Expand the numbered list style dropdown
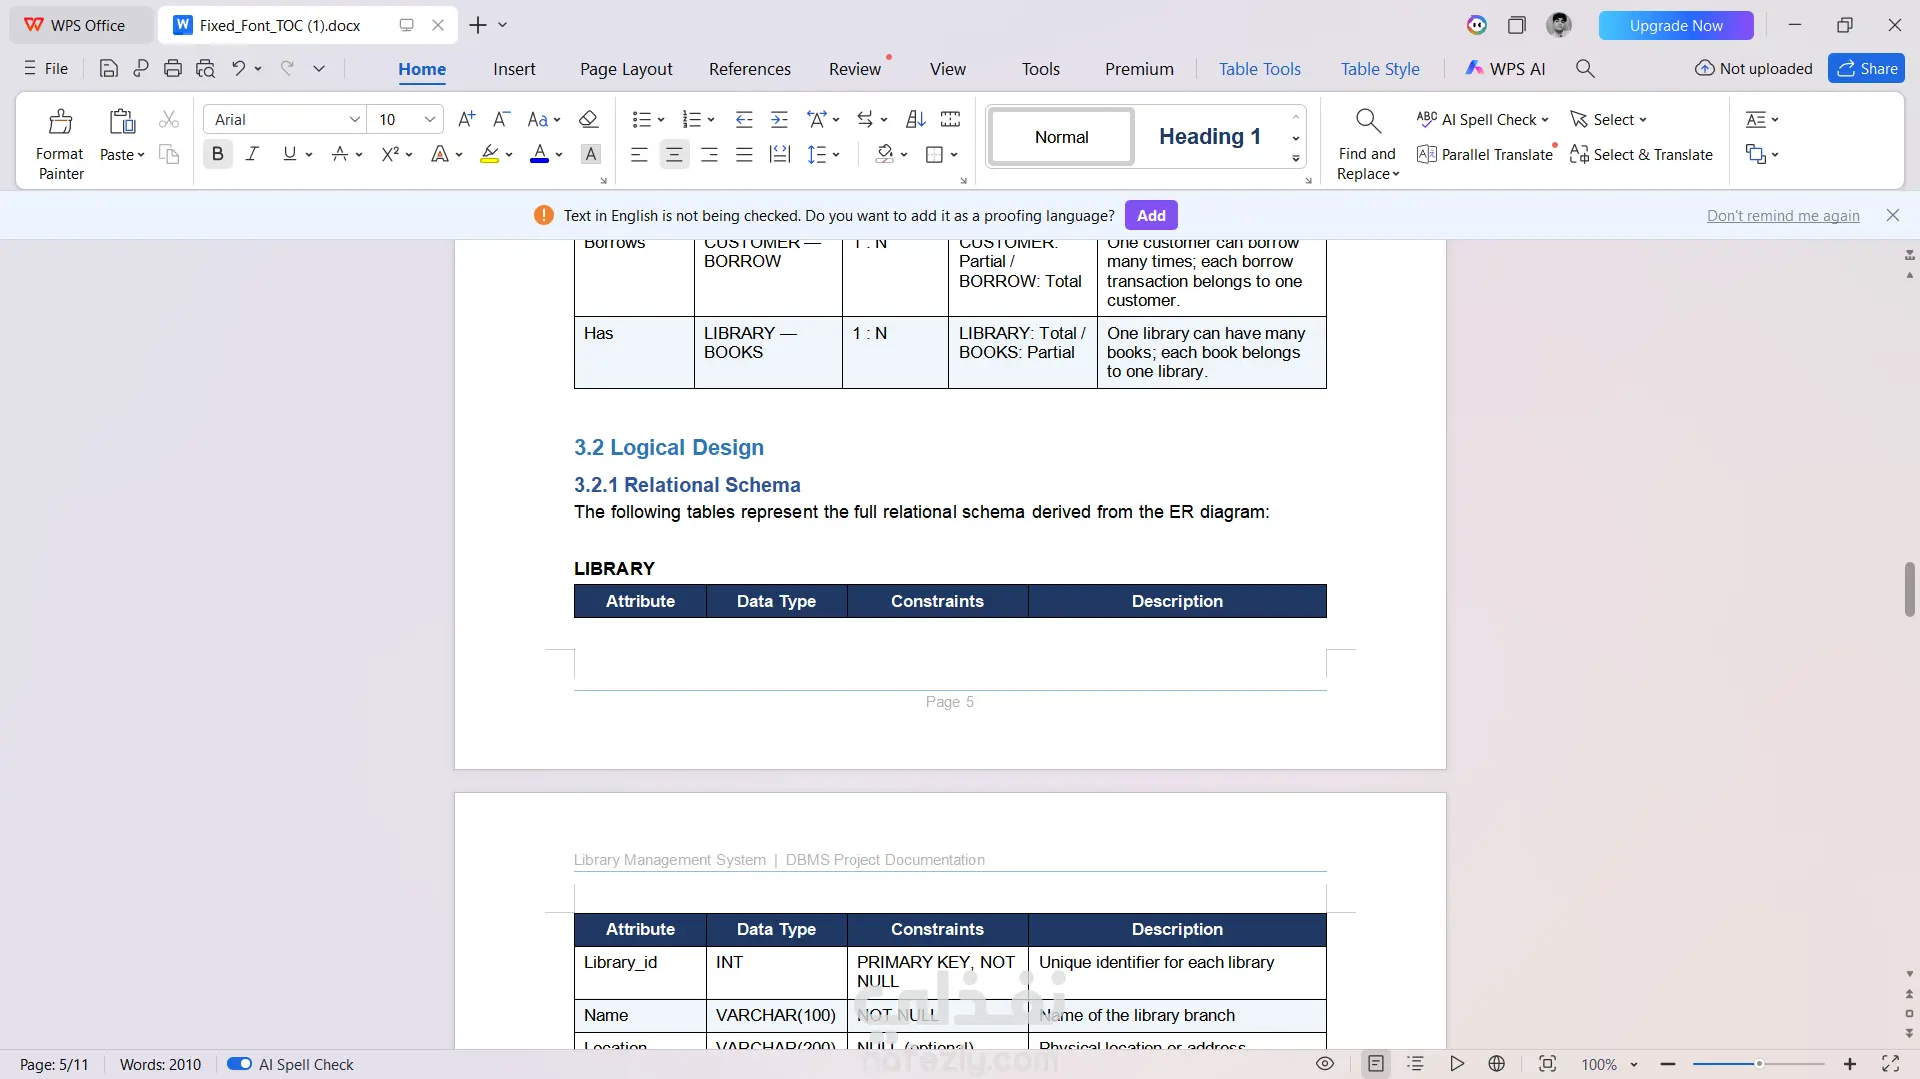Image resolution: width=1920 pixels, height=1079 pixels. click(710, 120)
